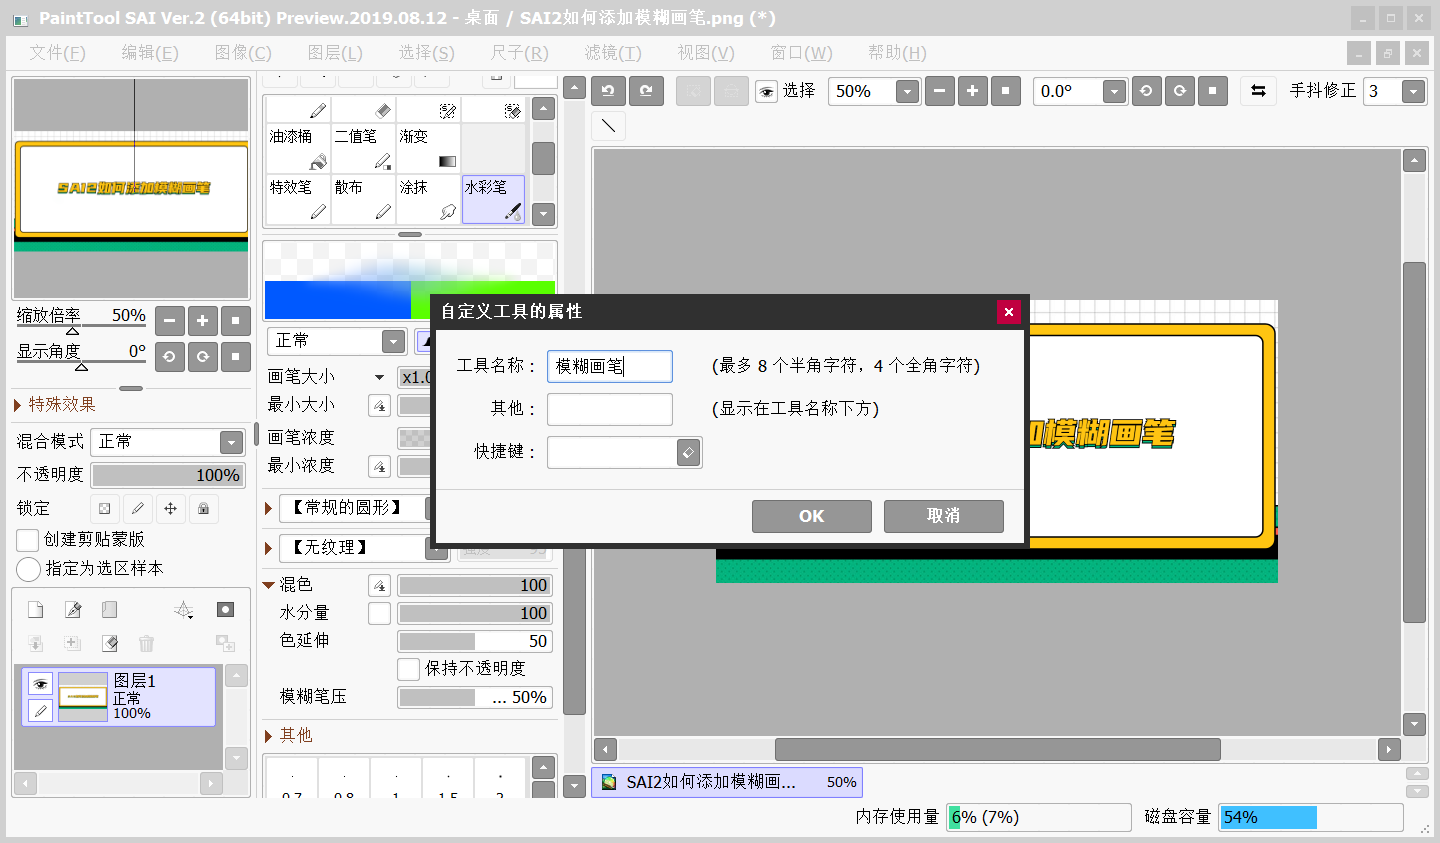This screenshot has height=843, width=1440.
Task: Select the 图层1 layer thumbnail
Action: click(83, 697)
